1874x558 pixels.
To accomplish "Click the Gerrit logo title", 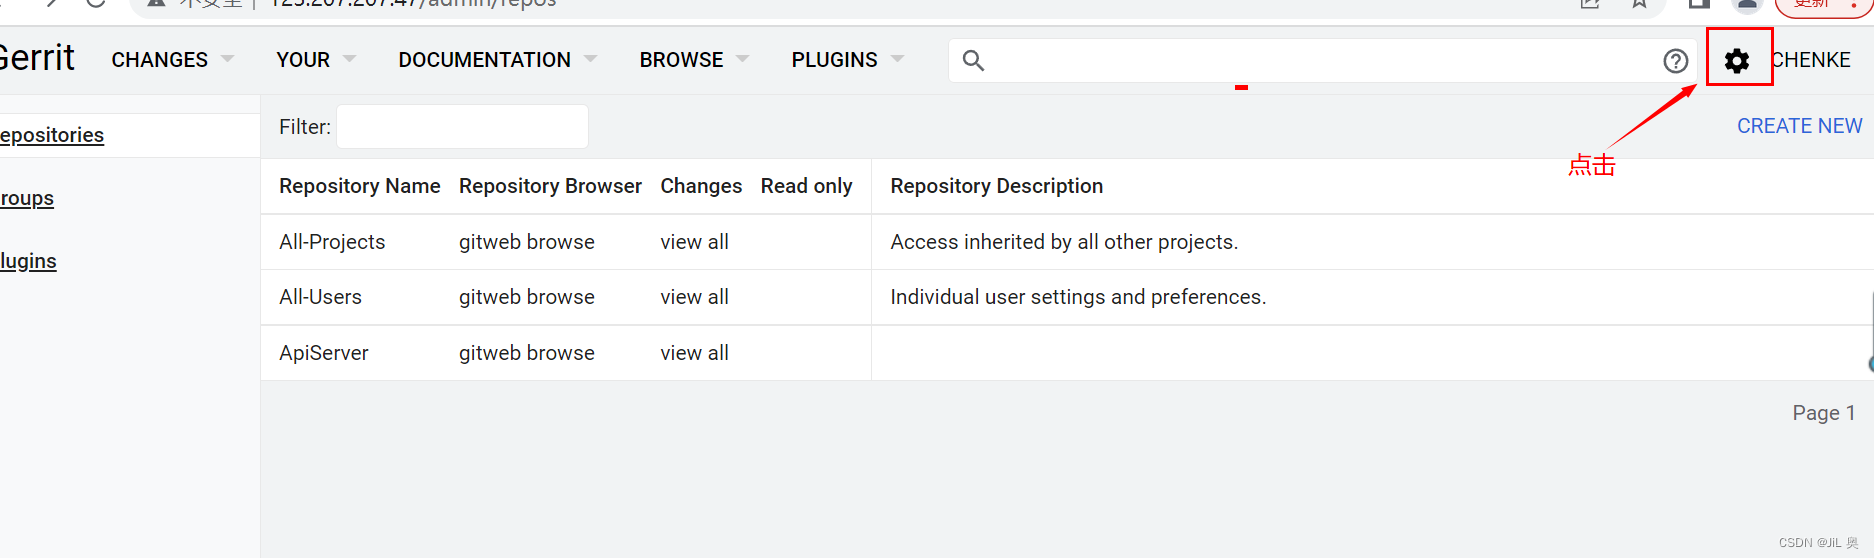I will pyautogui.click(x=37, y=58).
